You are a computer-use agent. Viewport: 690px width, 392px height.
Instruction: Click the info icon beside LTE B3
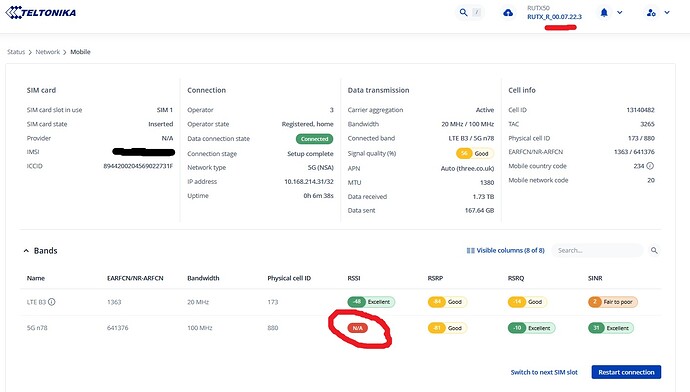click(51, 302)
